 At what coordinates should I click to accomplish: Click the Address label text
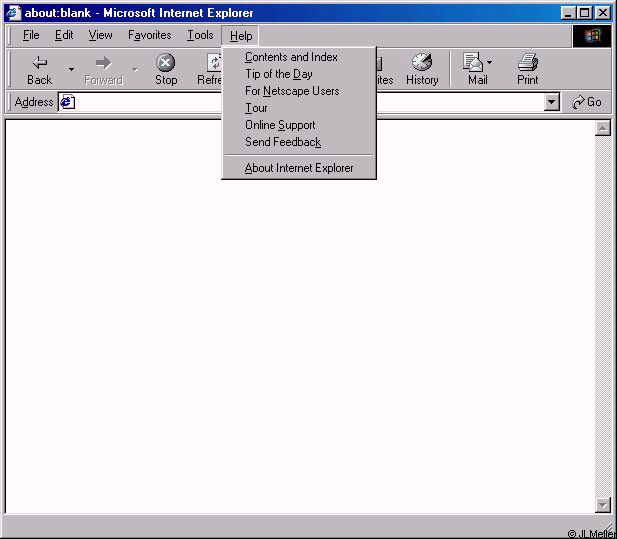34,102
